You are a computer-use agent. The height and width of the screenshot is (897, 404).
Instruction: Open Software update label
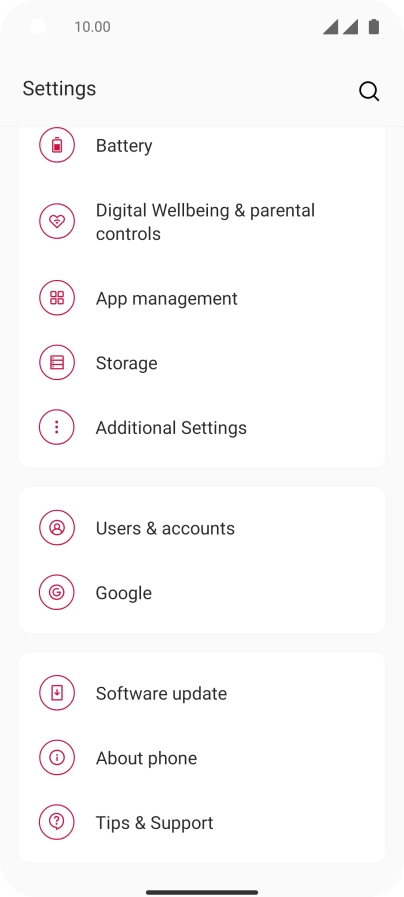161,693
